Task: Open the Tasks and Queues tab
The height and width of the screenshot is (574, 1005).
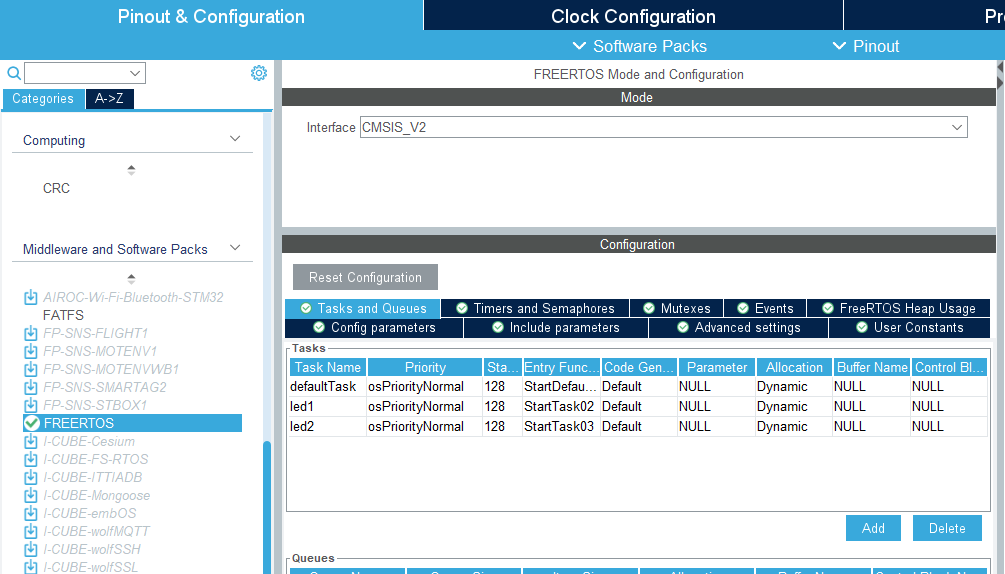Action: point(363,308)
